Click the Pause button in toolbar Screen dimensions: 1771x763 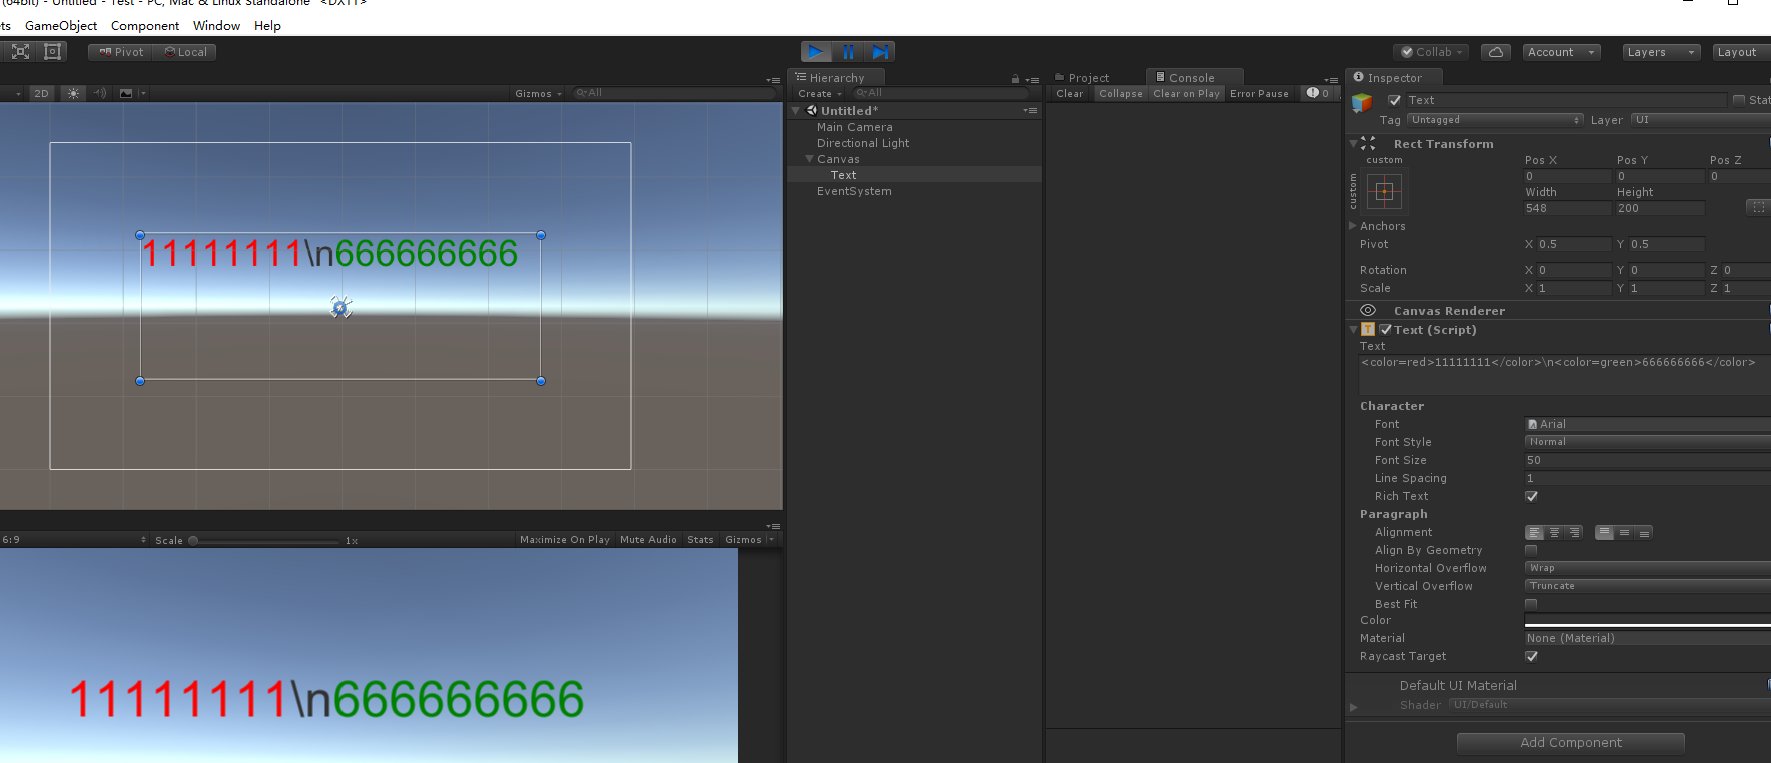point(848,52)
